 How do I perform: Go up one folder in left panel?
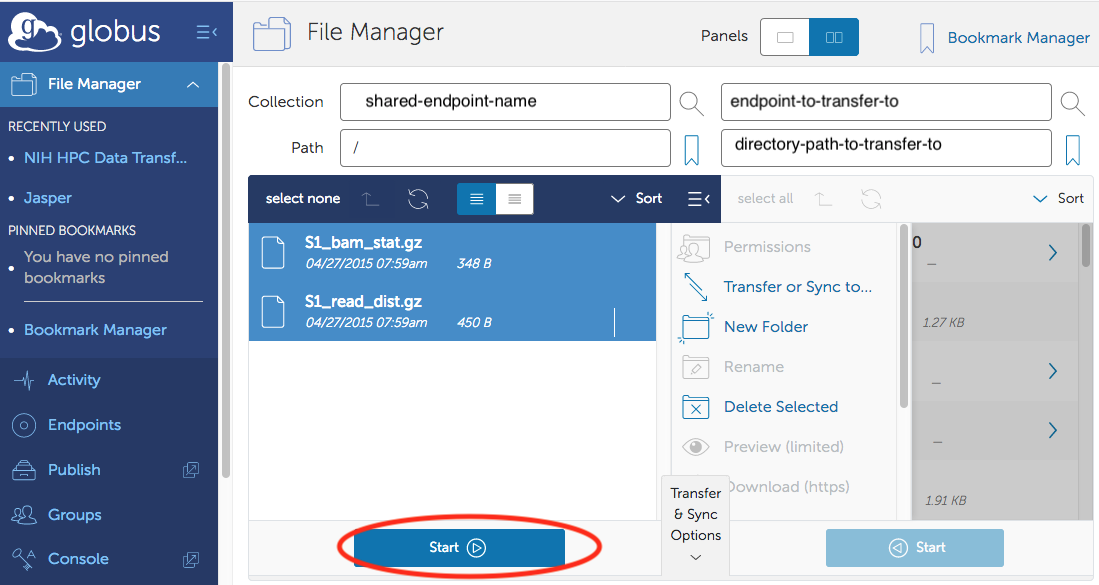point(371,199)
